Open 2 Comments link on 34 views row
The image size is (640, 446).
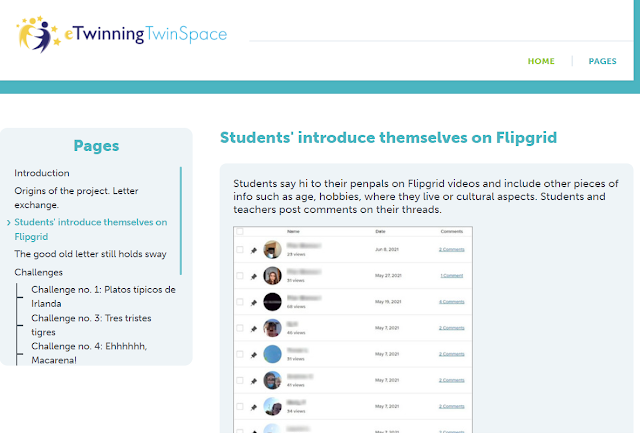[x=451, y=406]
